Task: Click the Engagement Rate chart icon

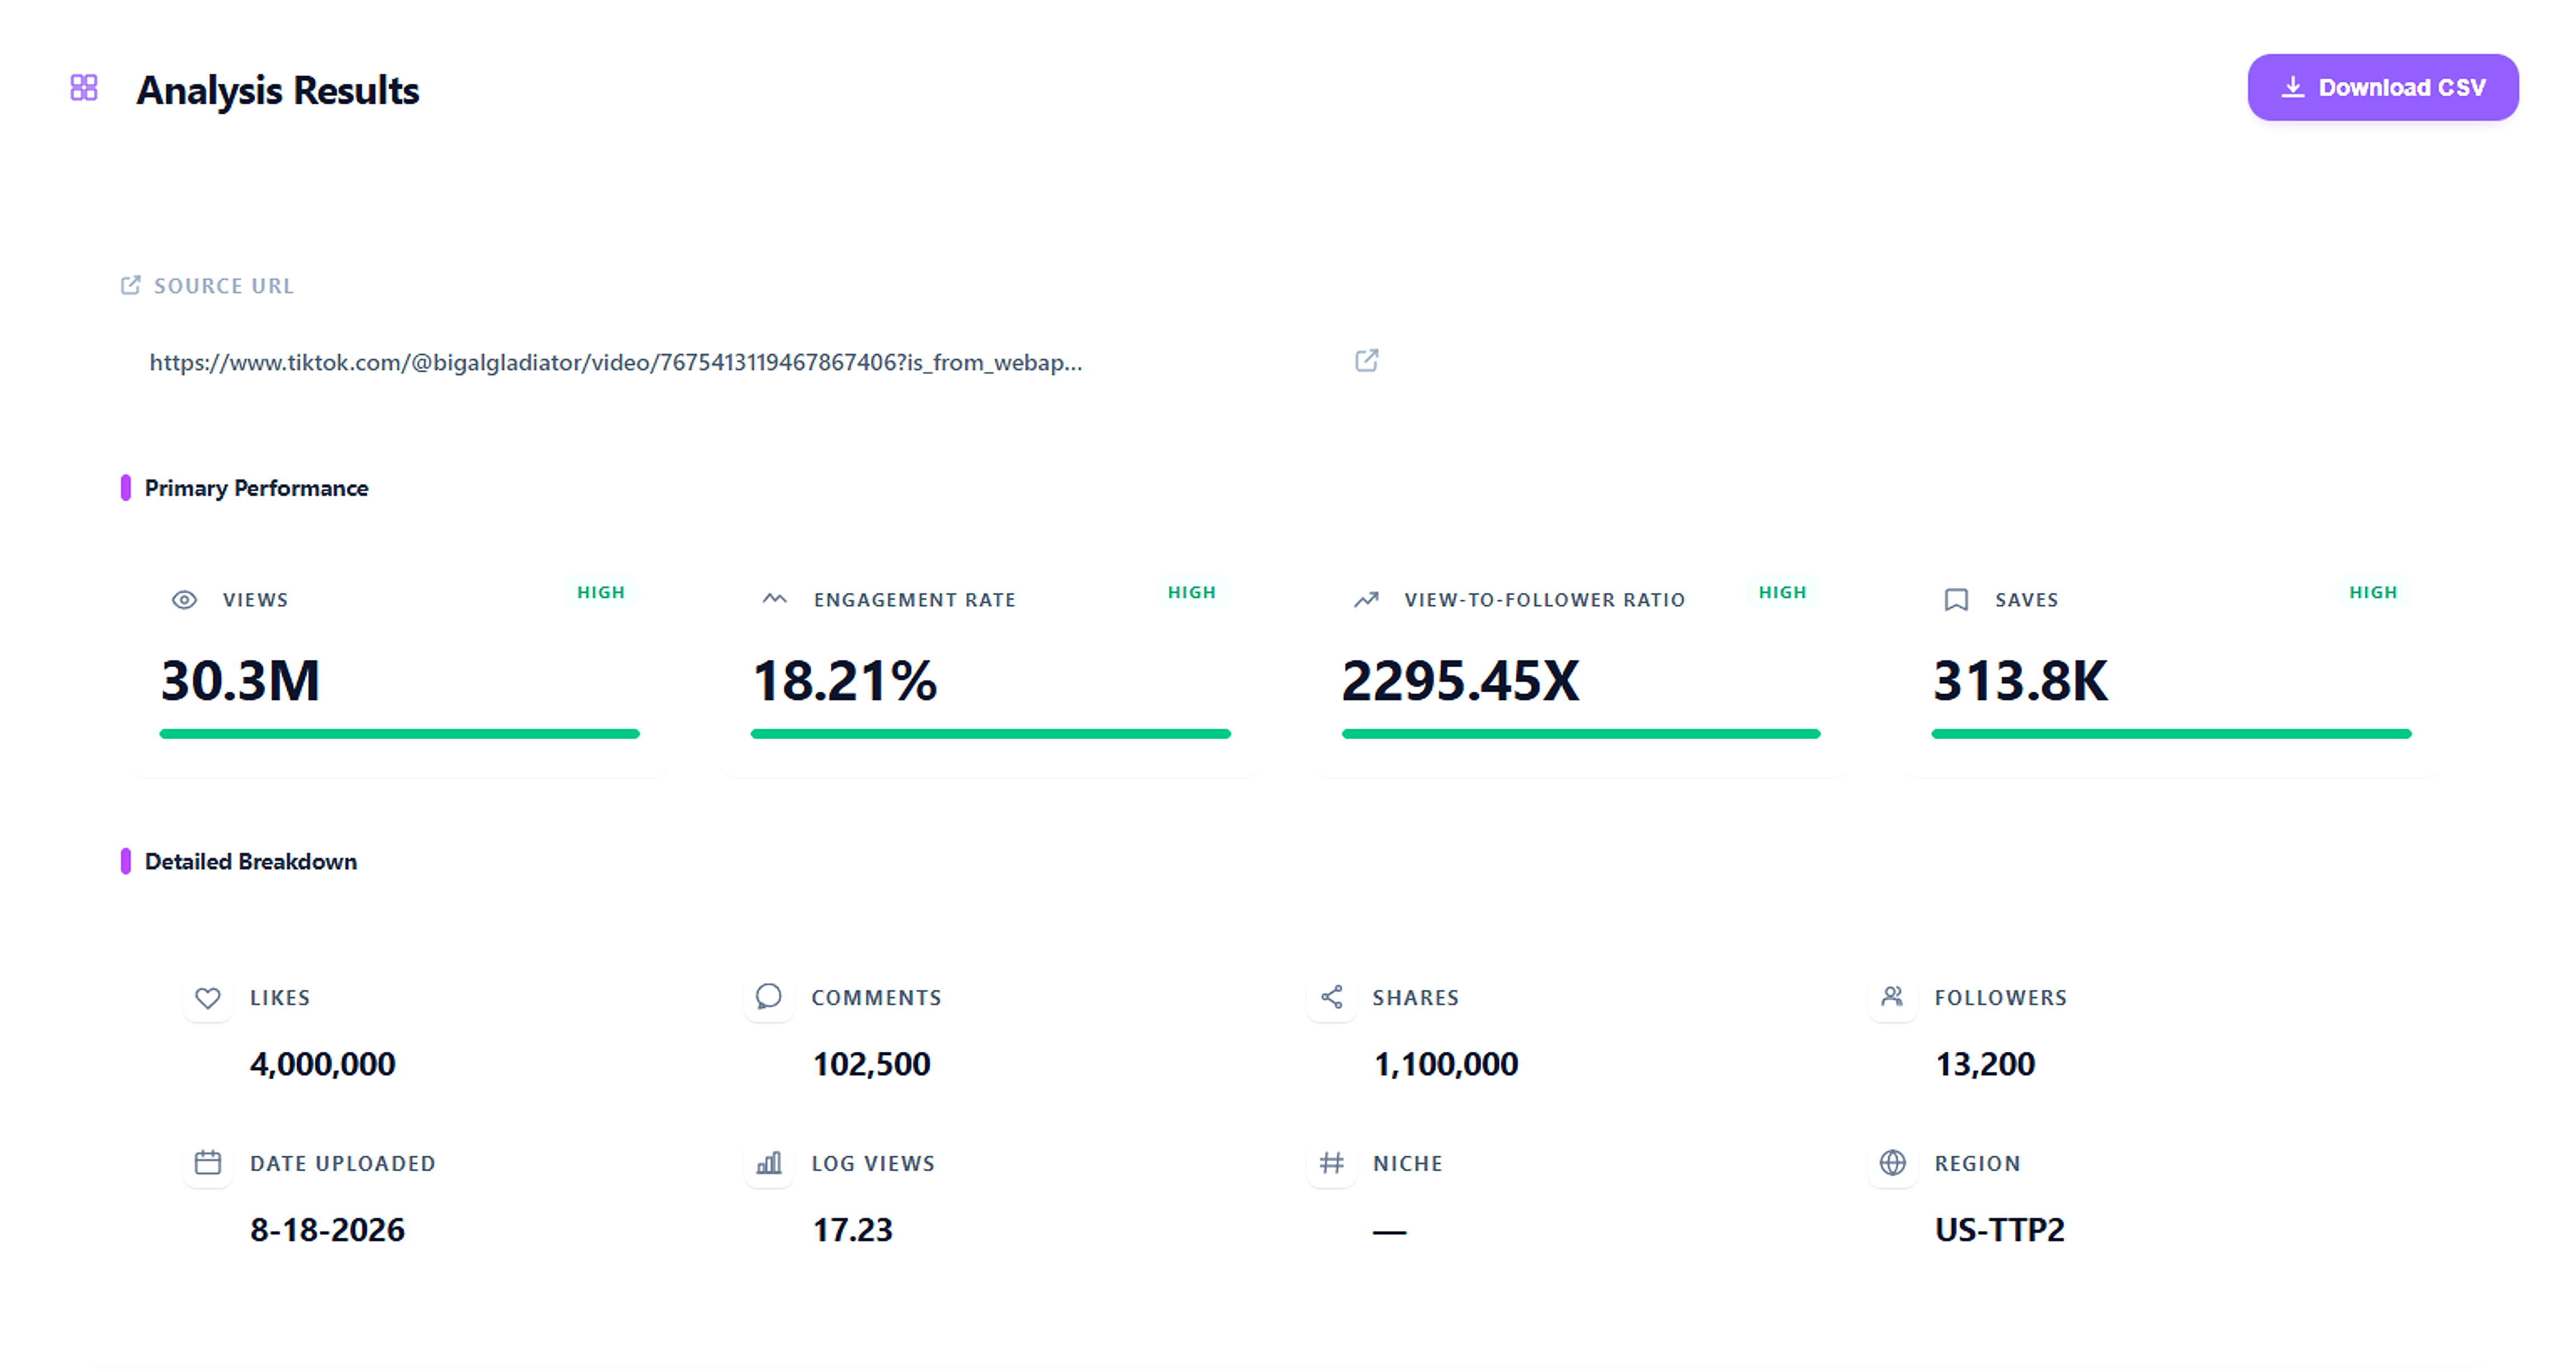Action: click(775, 599)
